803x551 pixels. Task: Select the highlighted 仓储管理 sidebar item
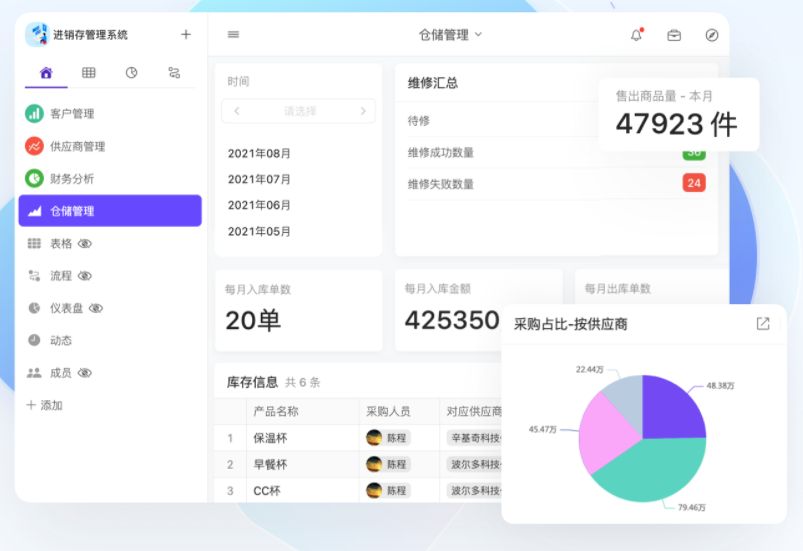pos(110,210)
